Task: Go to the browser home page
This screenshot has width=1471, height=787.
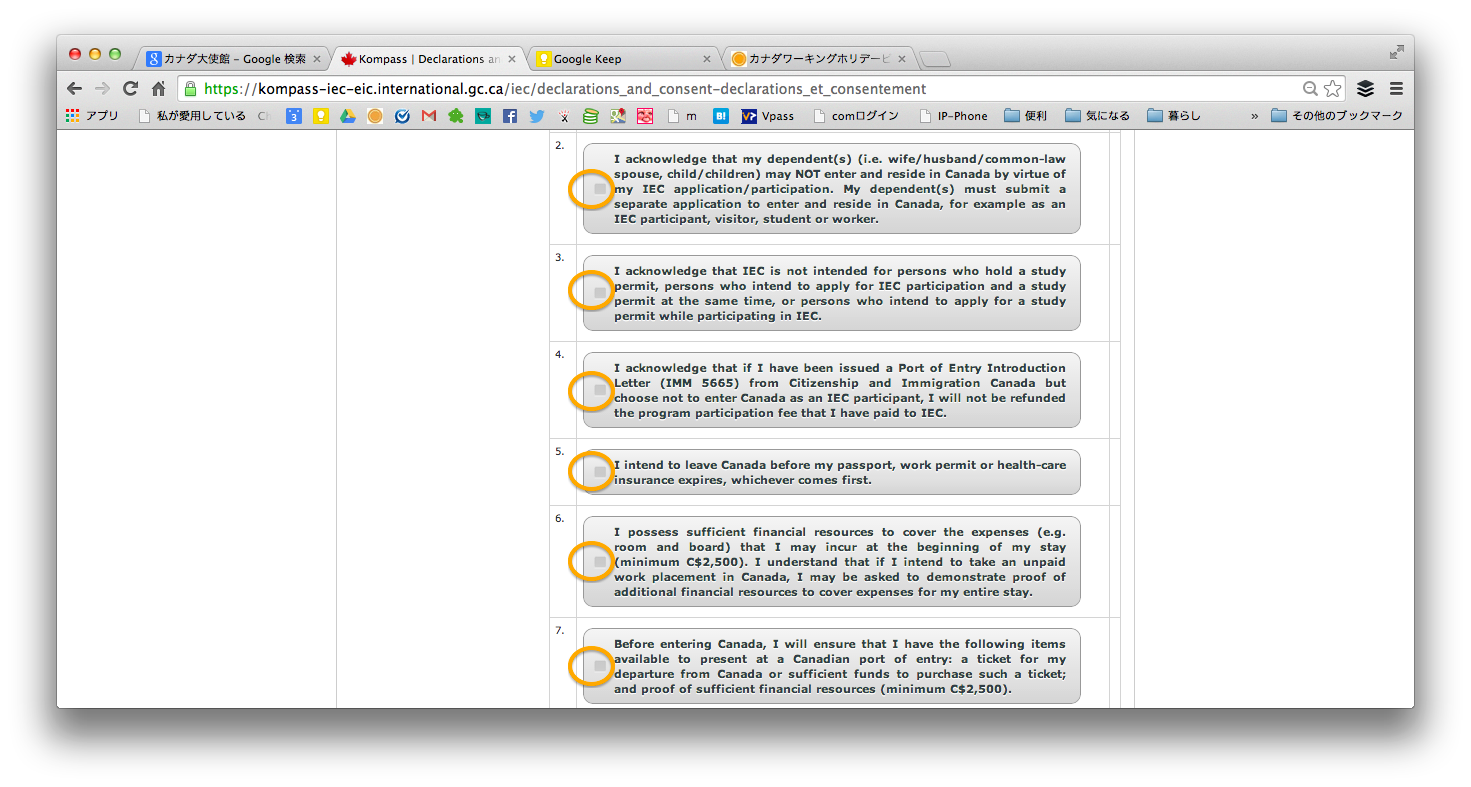Action: (x=158, y=89)
